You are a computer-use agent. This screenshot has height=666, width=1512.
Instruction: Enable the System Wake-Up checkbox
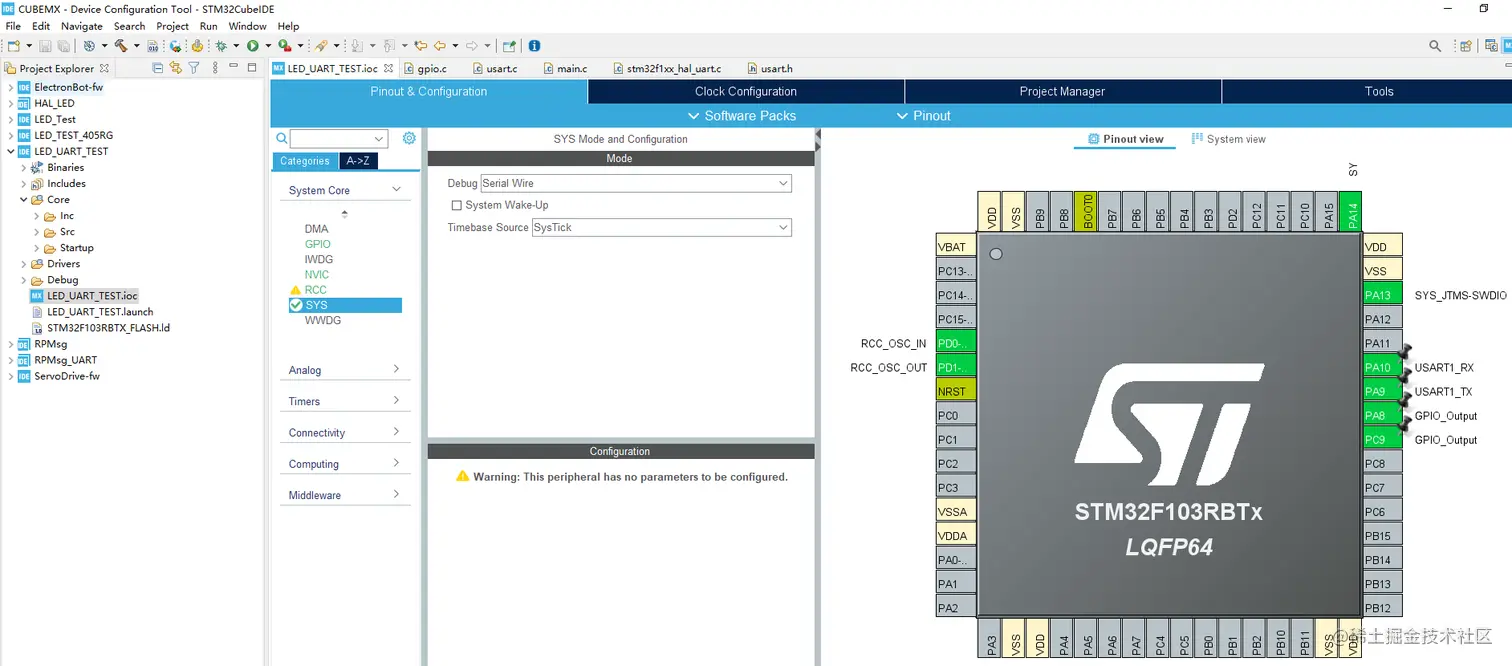pos(457,205)
